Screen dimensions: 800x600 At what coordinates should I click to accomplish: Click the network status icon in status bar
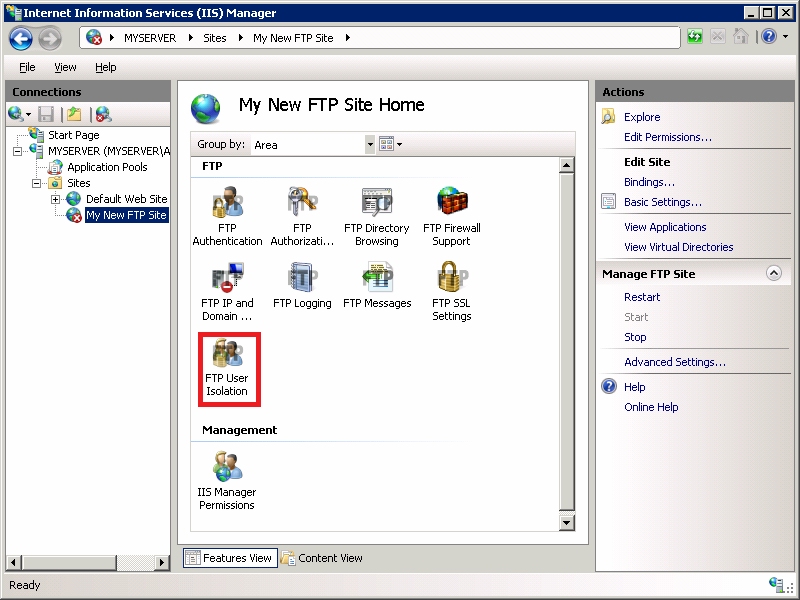point(776,584)
